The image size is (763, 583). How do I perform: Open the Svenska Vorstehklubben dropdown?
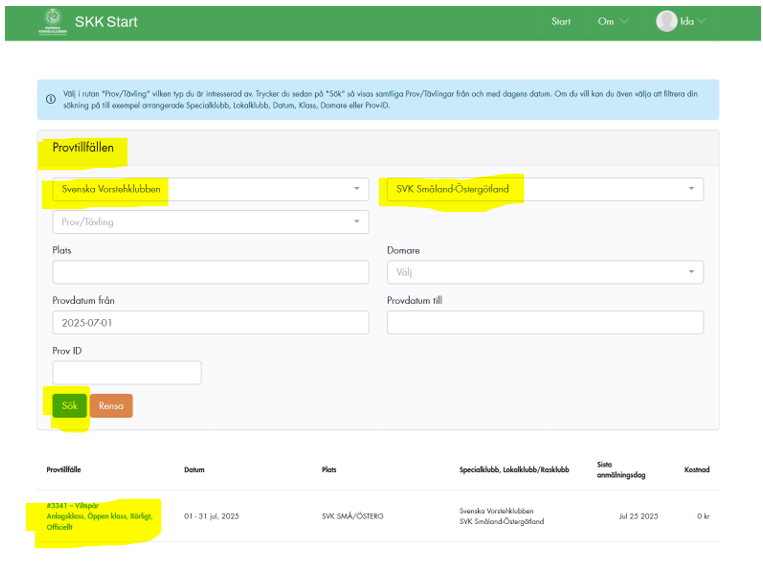[x=211, y=189]
